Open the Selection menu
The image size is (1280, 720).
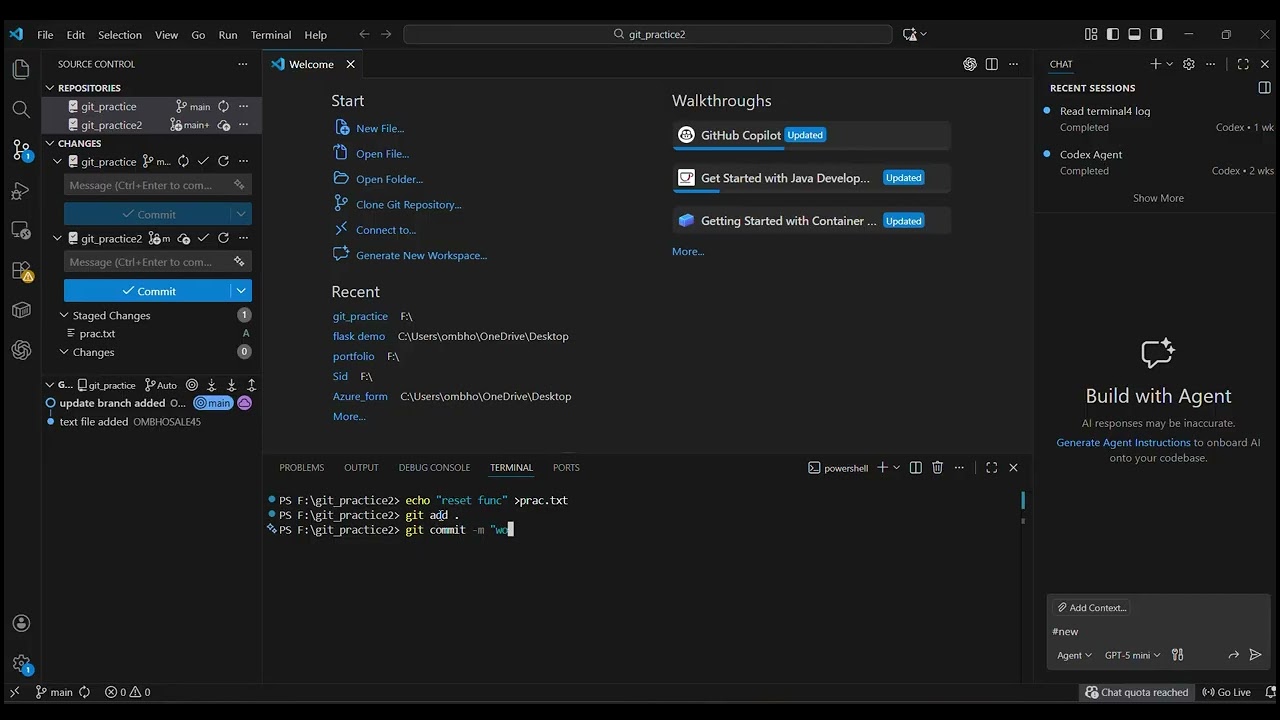point(120,34)
